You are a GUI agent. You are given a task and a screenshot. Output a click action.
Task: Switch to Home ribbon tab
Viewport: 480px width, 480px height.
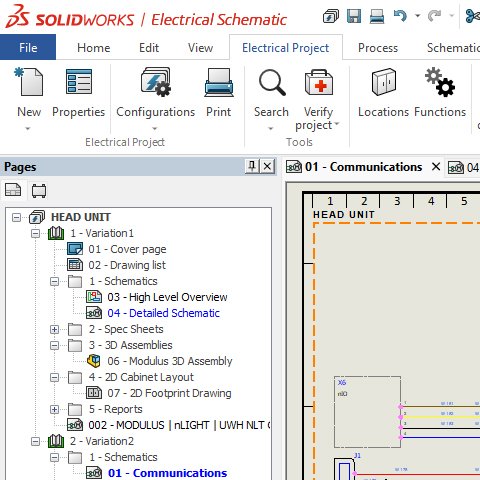pos(94,48)
